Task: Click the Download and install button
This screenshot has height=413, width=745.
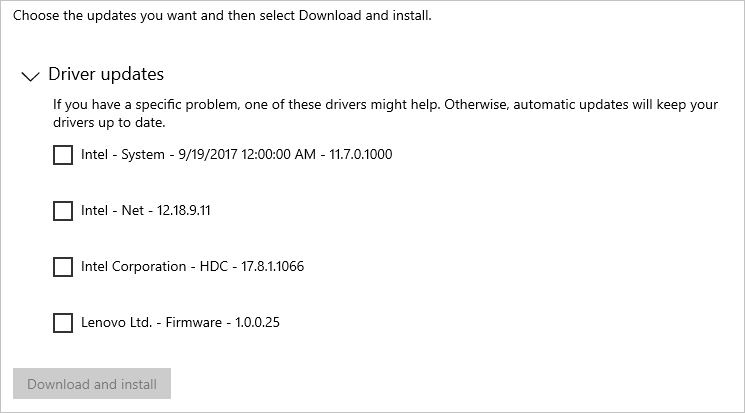Action: click(x=92, y=384)
